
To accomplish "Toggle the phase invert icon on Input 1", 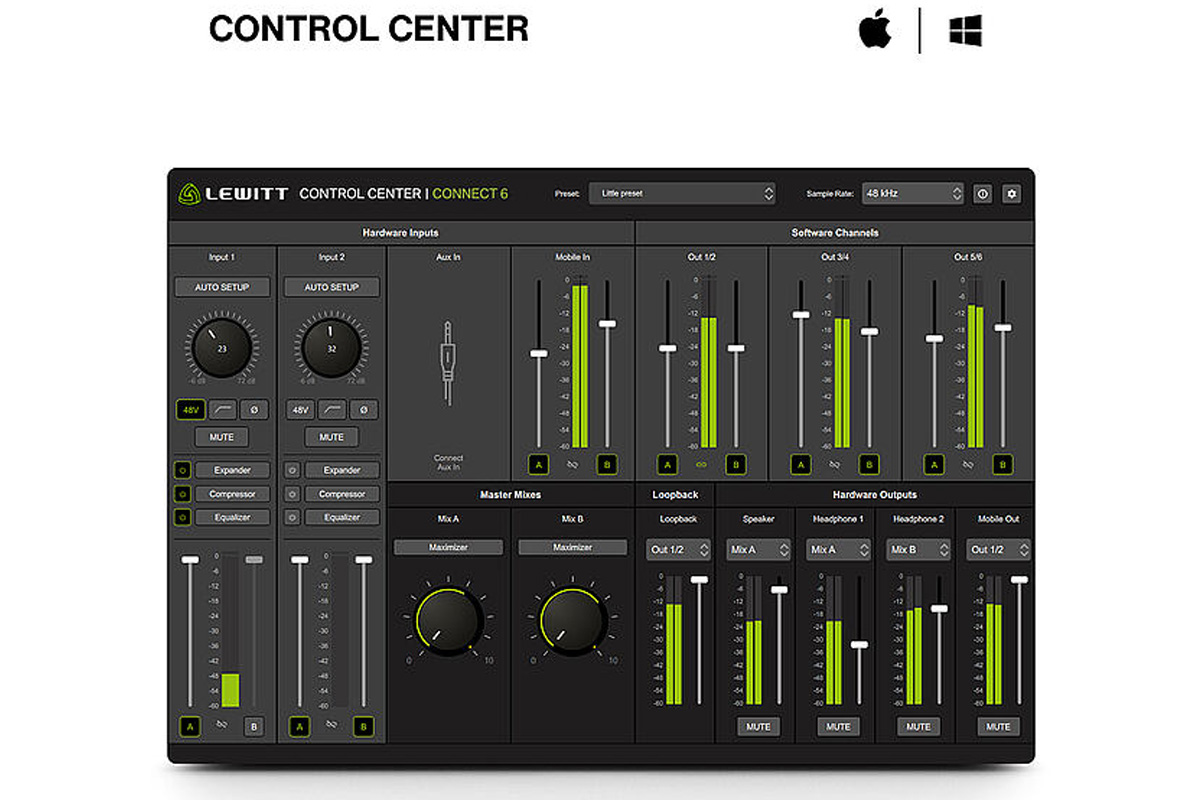I will pyautogui.click(x=254, y=409).
